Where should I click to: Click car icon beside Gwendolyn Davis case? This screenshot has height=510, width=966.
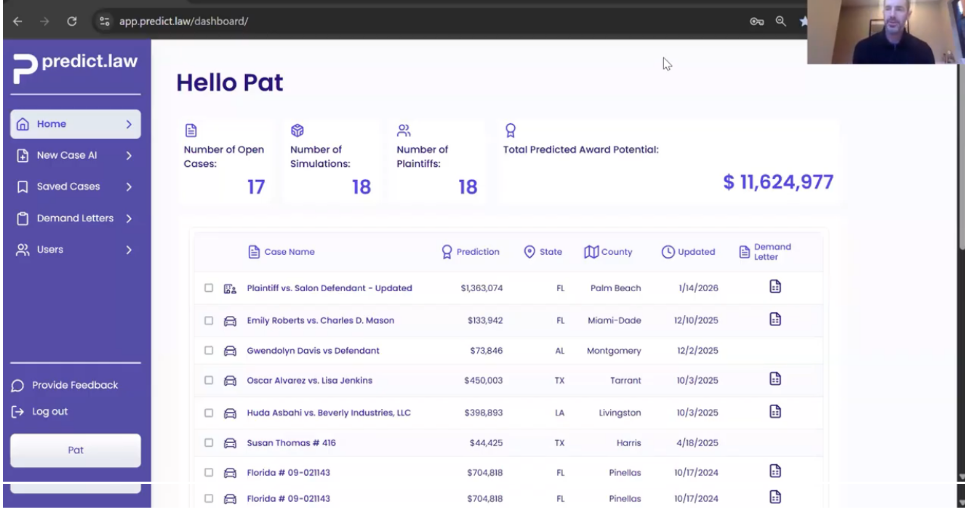(x=230, y=351)
